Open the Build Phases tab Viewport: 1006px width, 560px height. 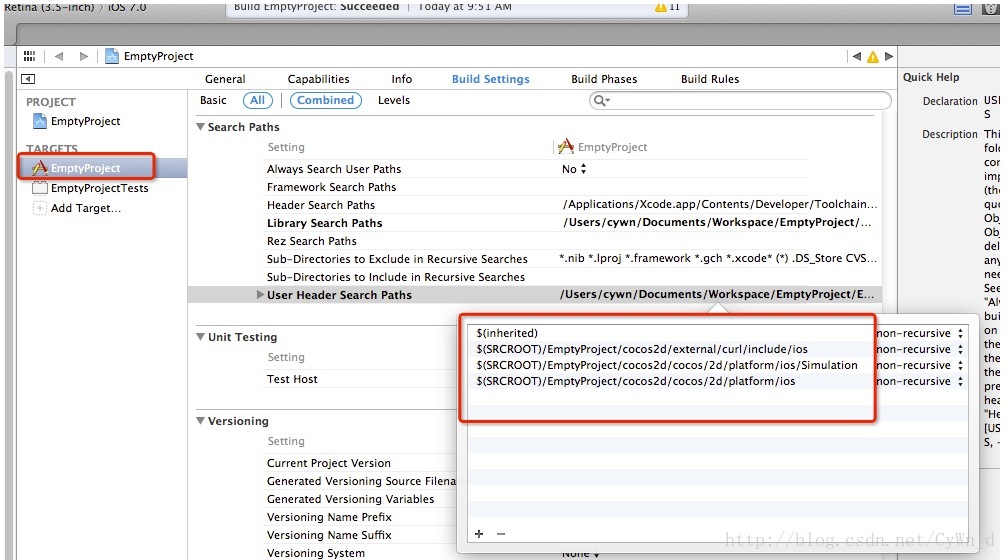coord(604,79)
